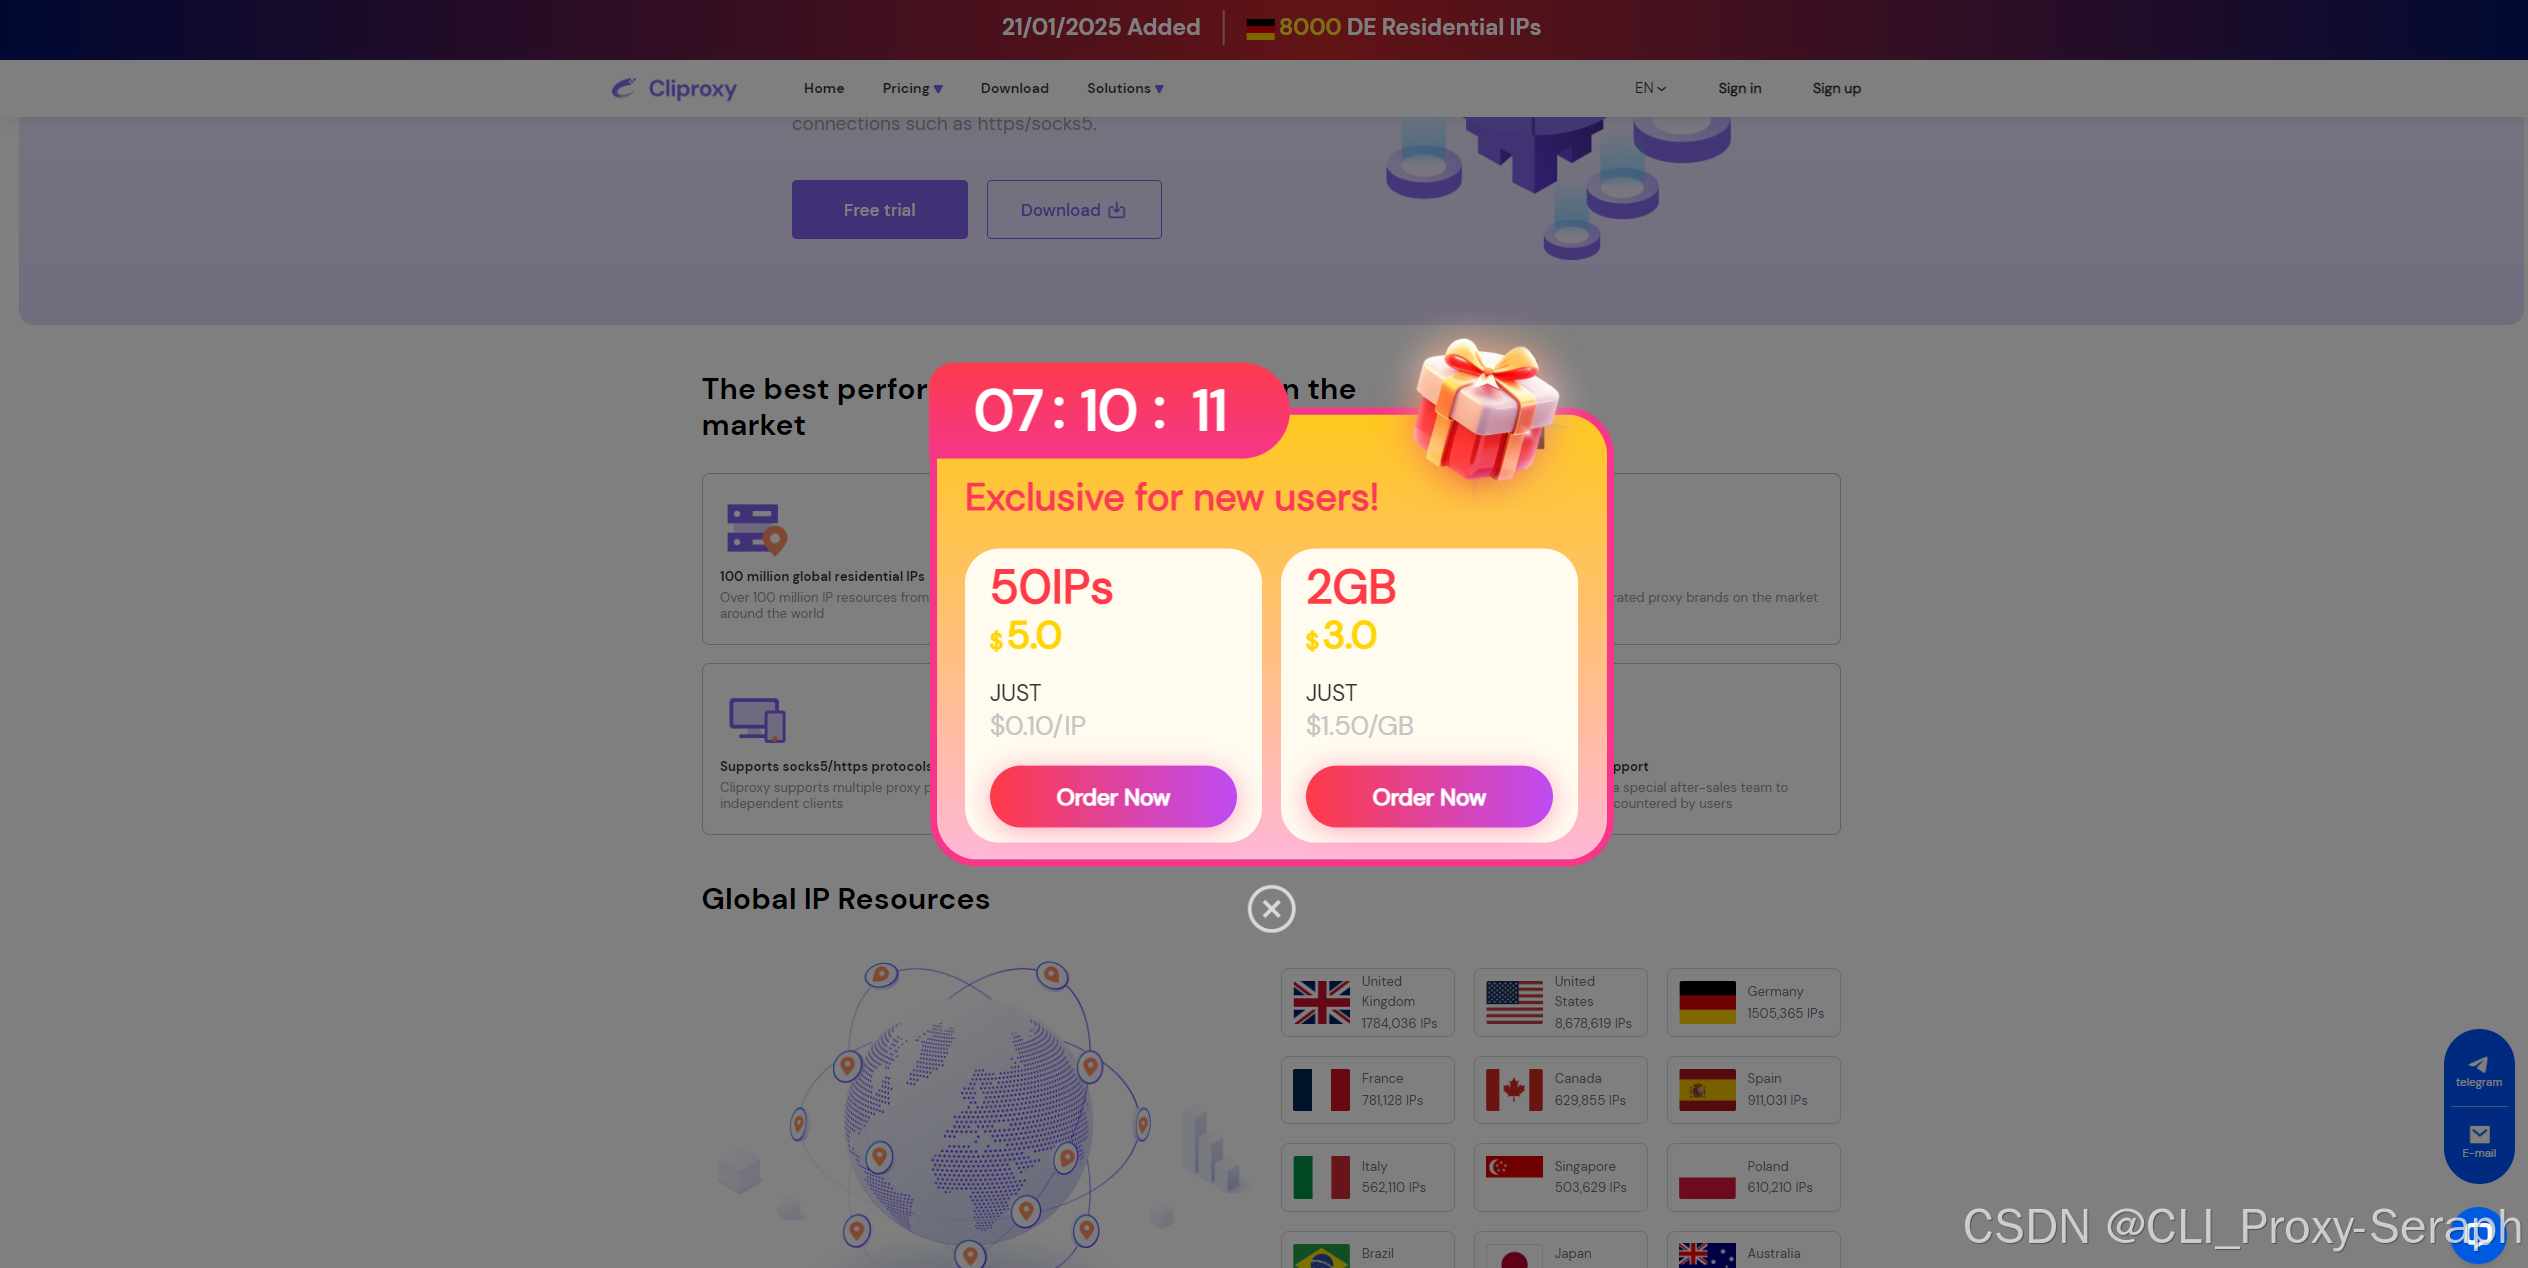2528x1268 pixels.
Task: Close the new users promo popup
Action: 1271,909
